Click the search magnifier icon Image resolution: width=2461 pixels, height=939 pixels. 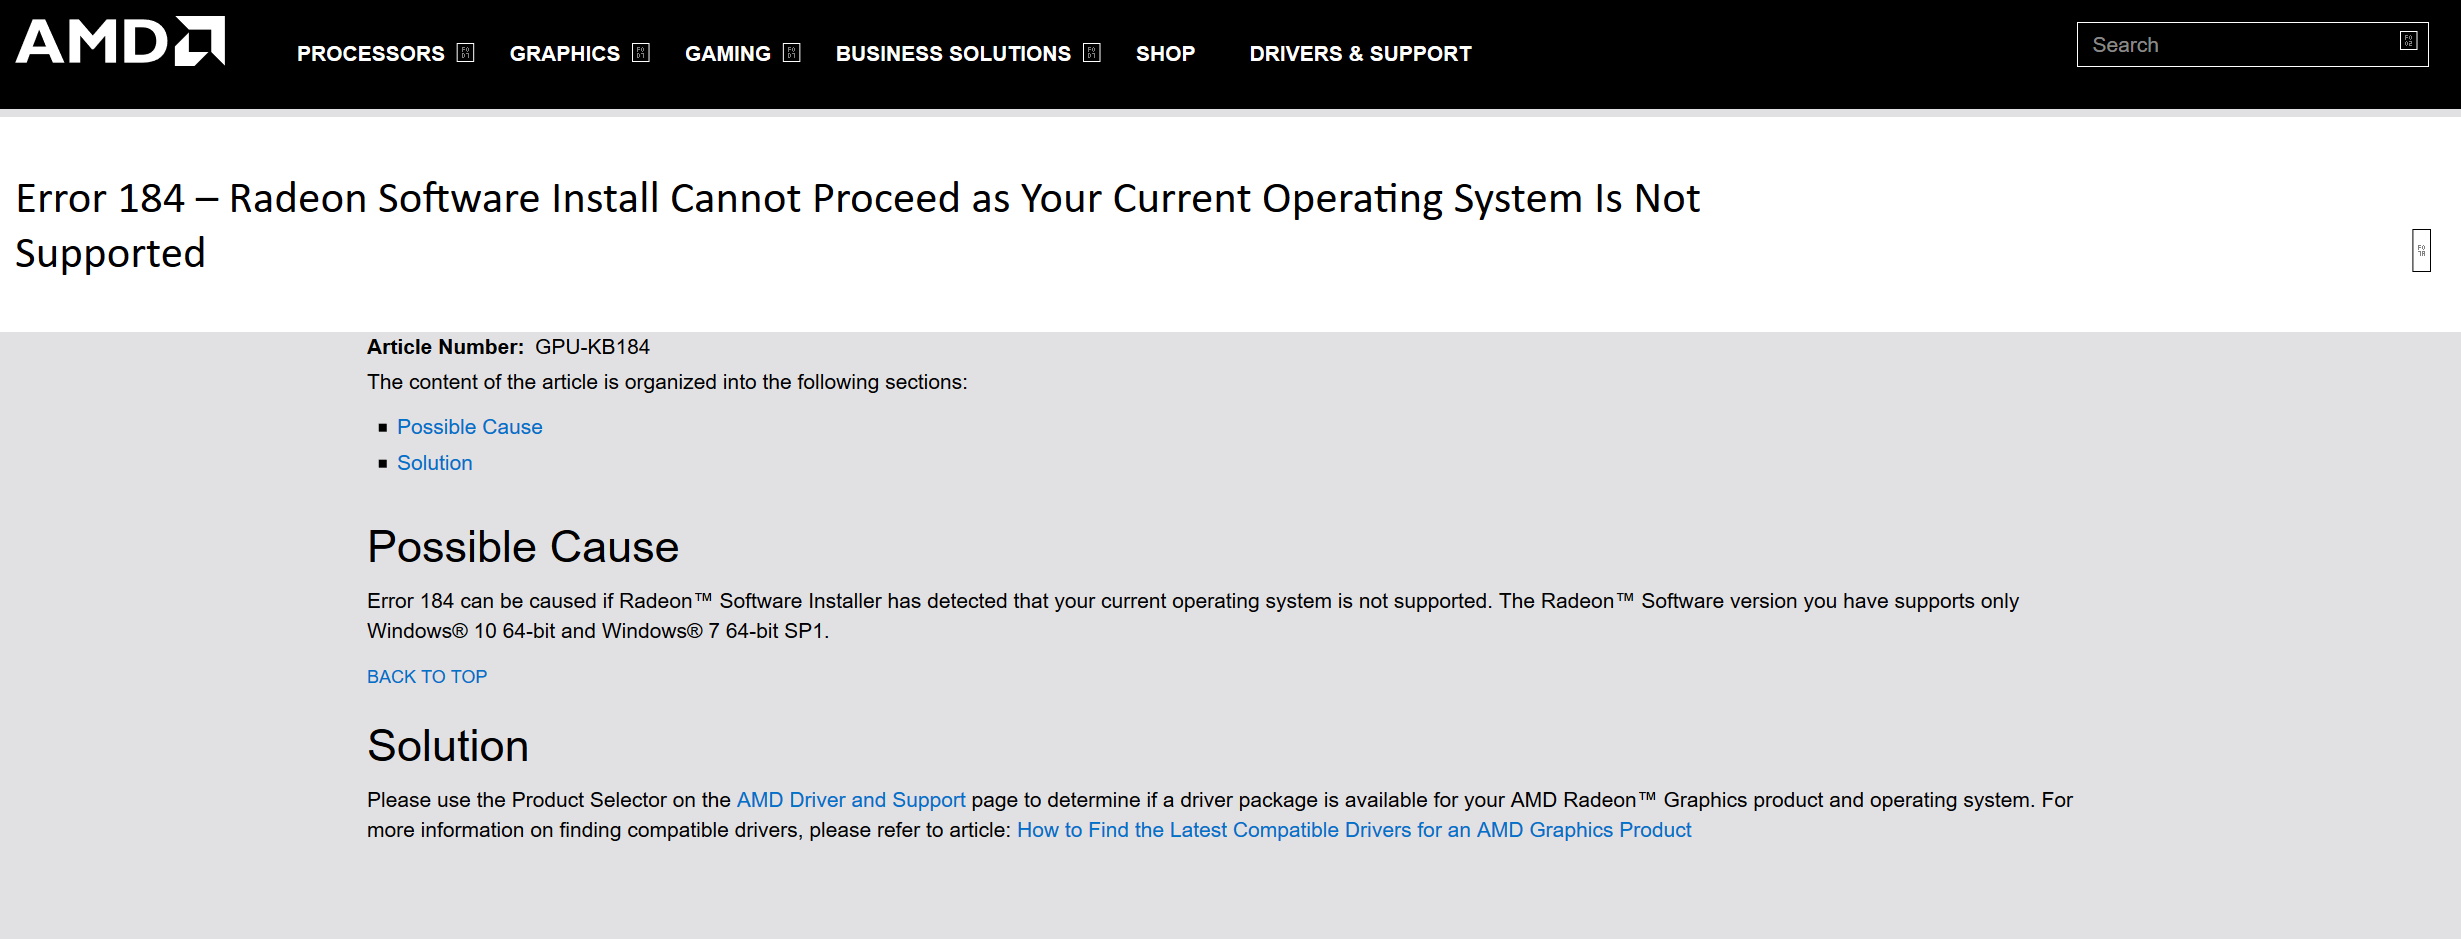2408,41
